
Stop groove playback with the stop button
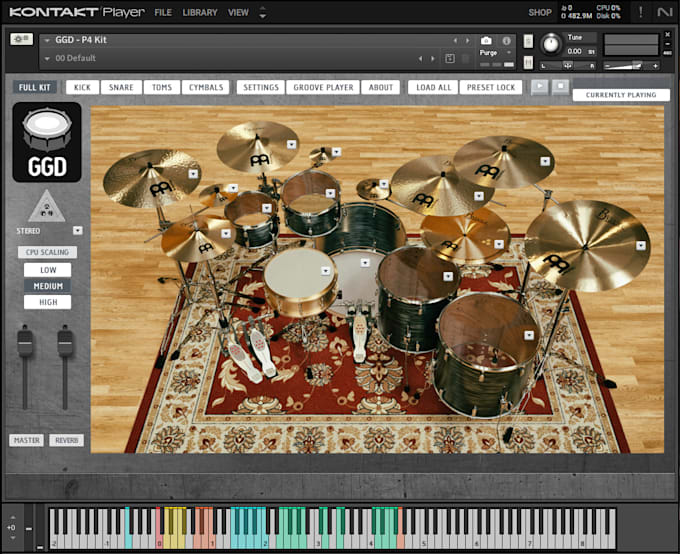560,86
